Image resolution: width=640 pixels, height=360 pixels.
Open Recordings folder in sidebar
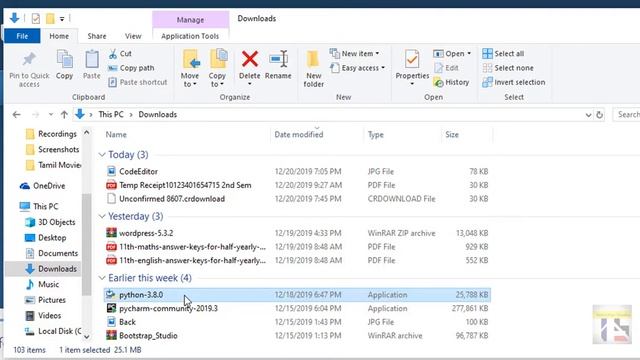click(x=51, y=134)
